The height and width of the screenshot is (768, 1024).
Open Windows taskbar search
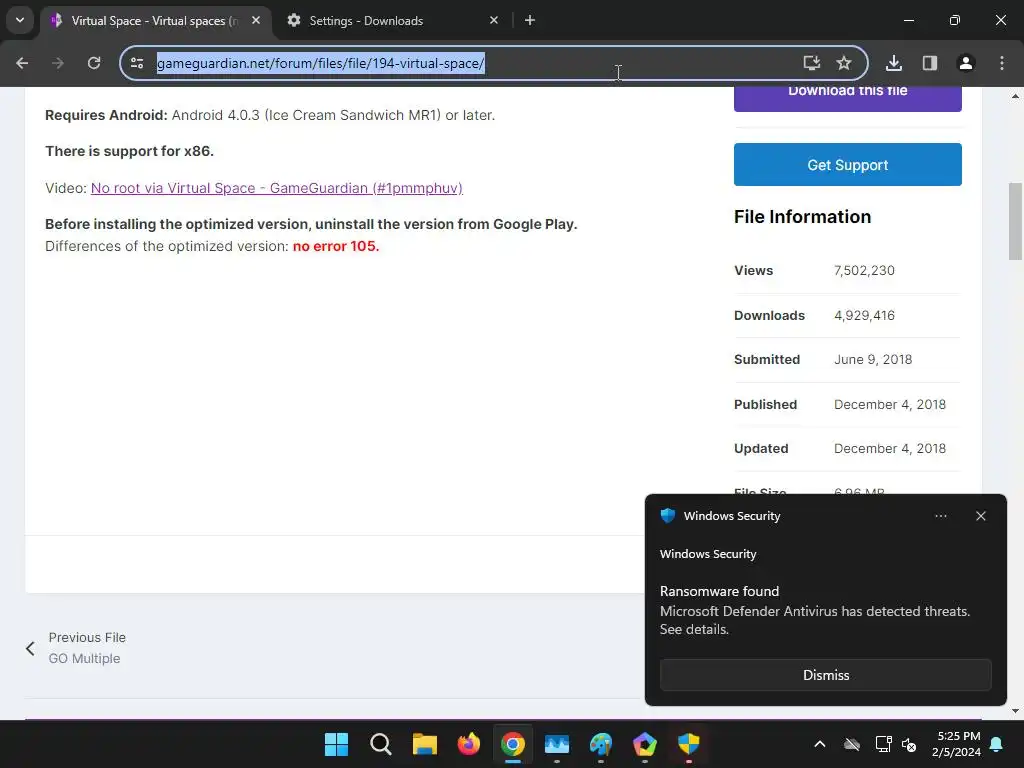(381, 744)
